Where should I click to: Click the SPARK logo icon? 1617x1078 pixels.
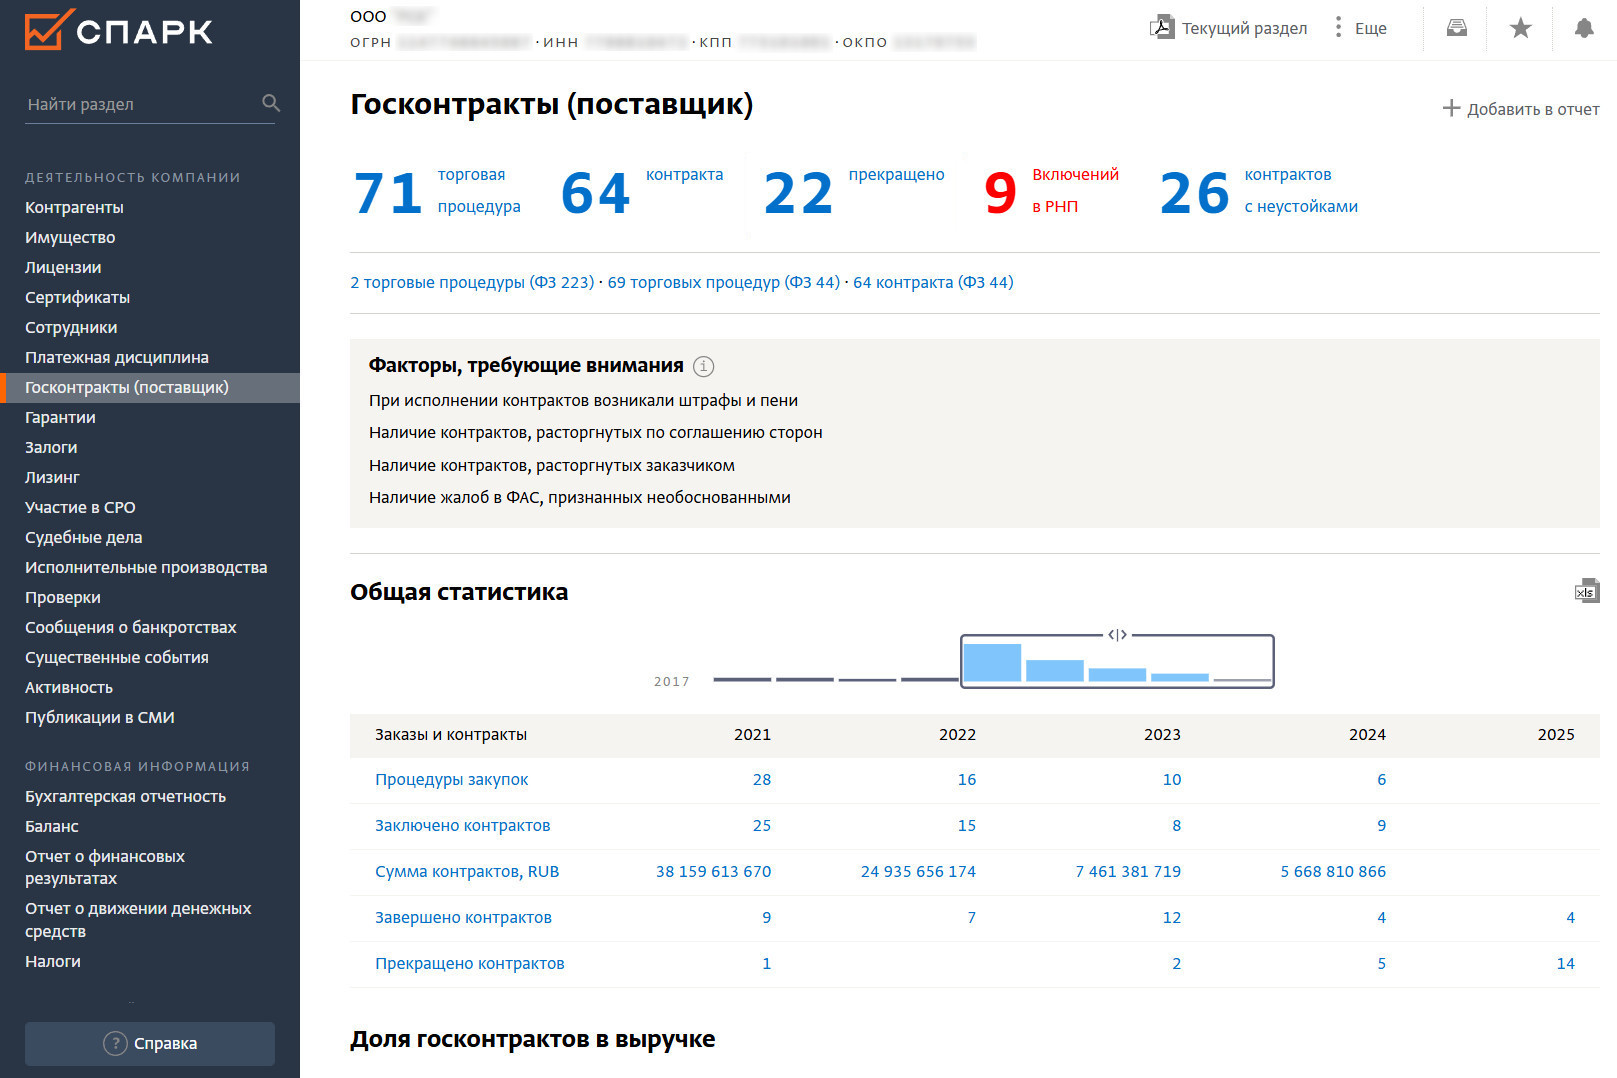click(48, 30)
